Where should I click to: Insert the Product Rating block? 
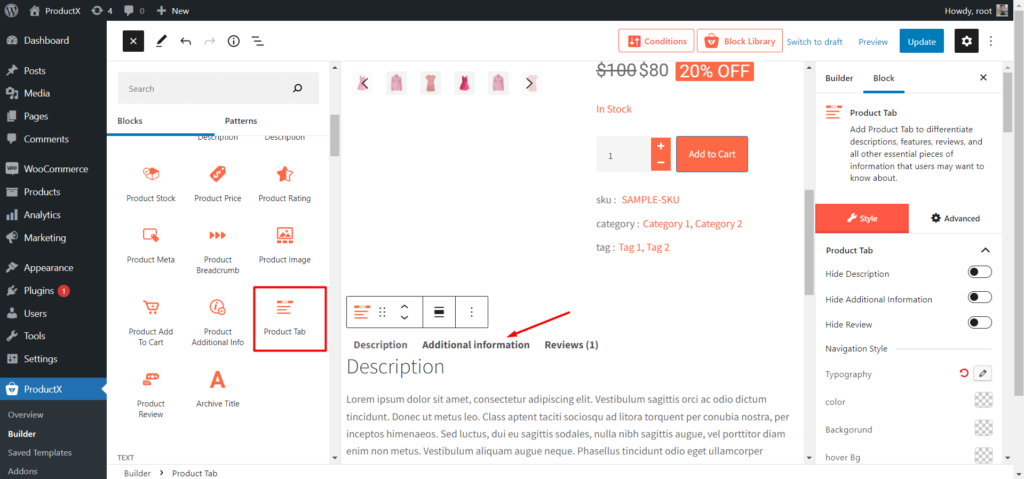point(285,184)
